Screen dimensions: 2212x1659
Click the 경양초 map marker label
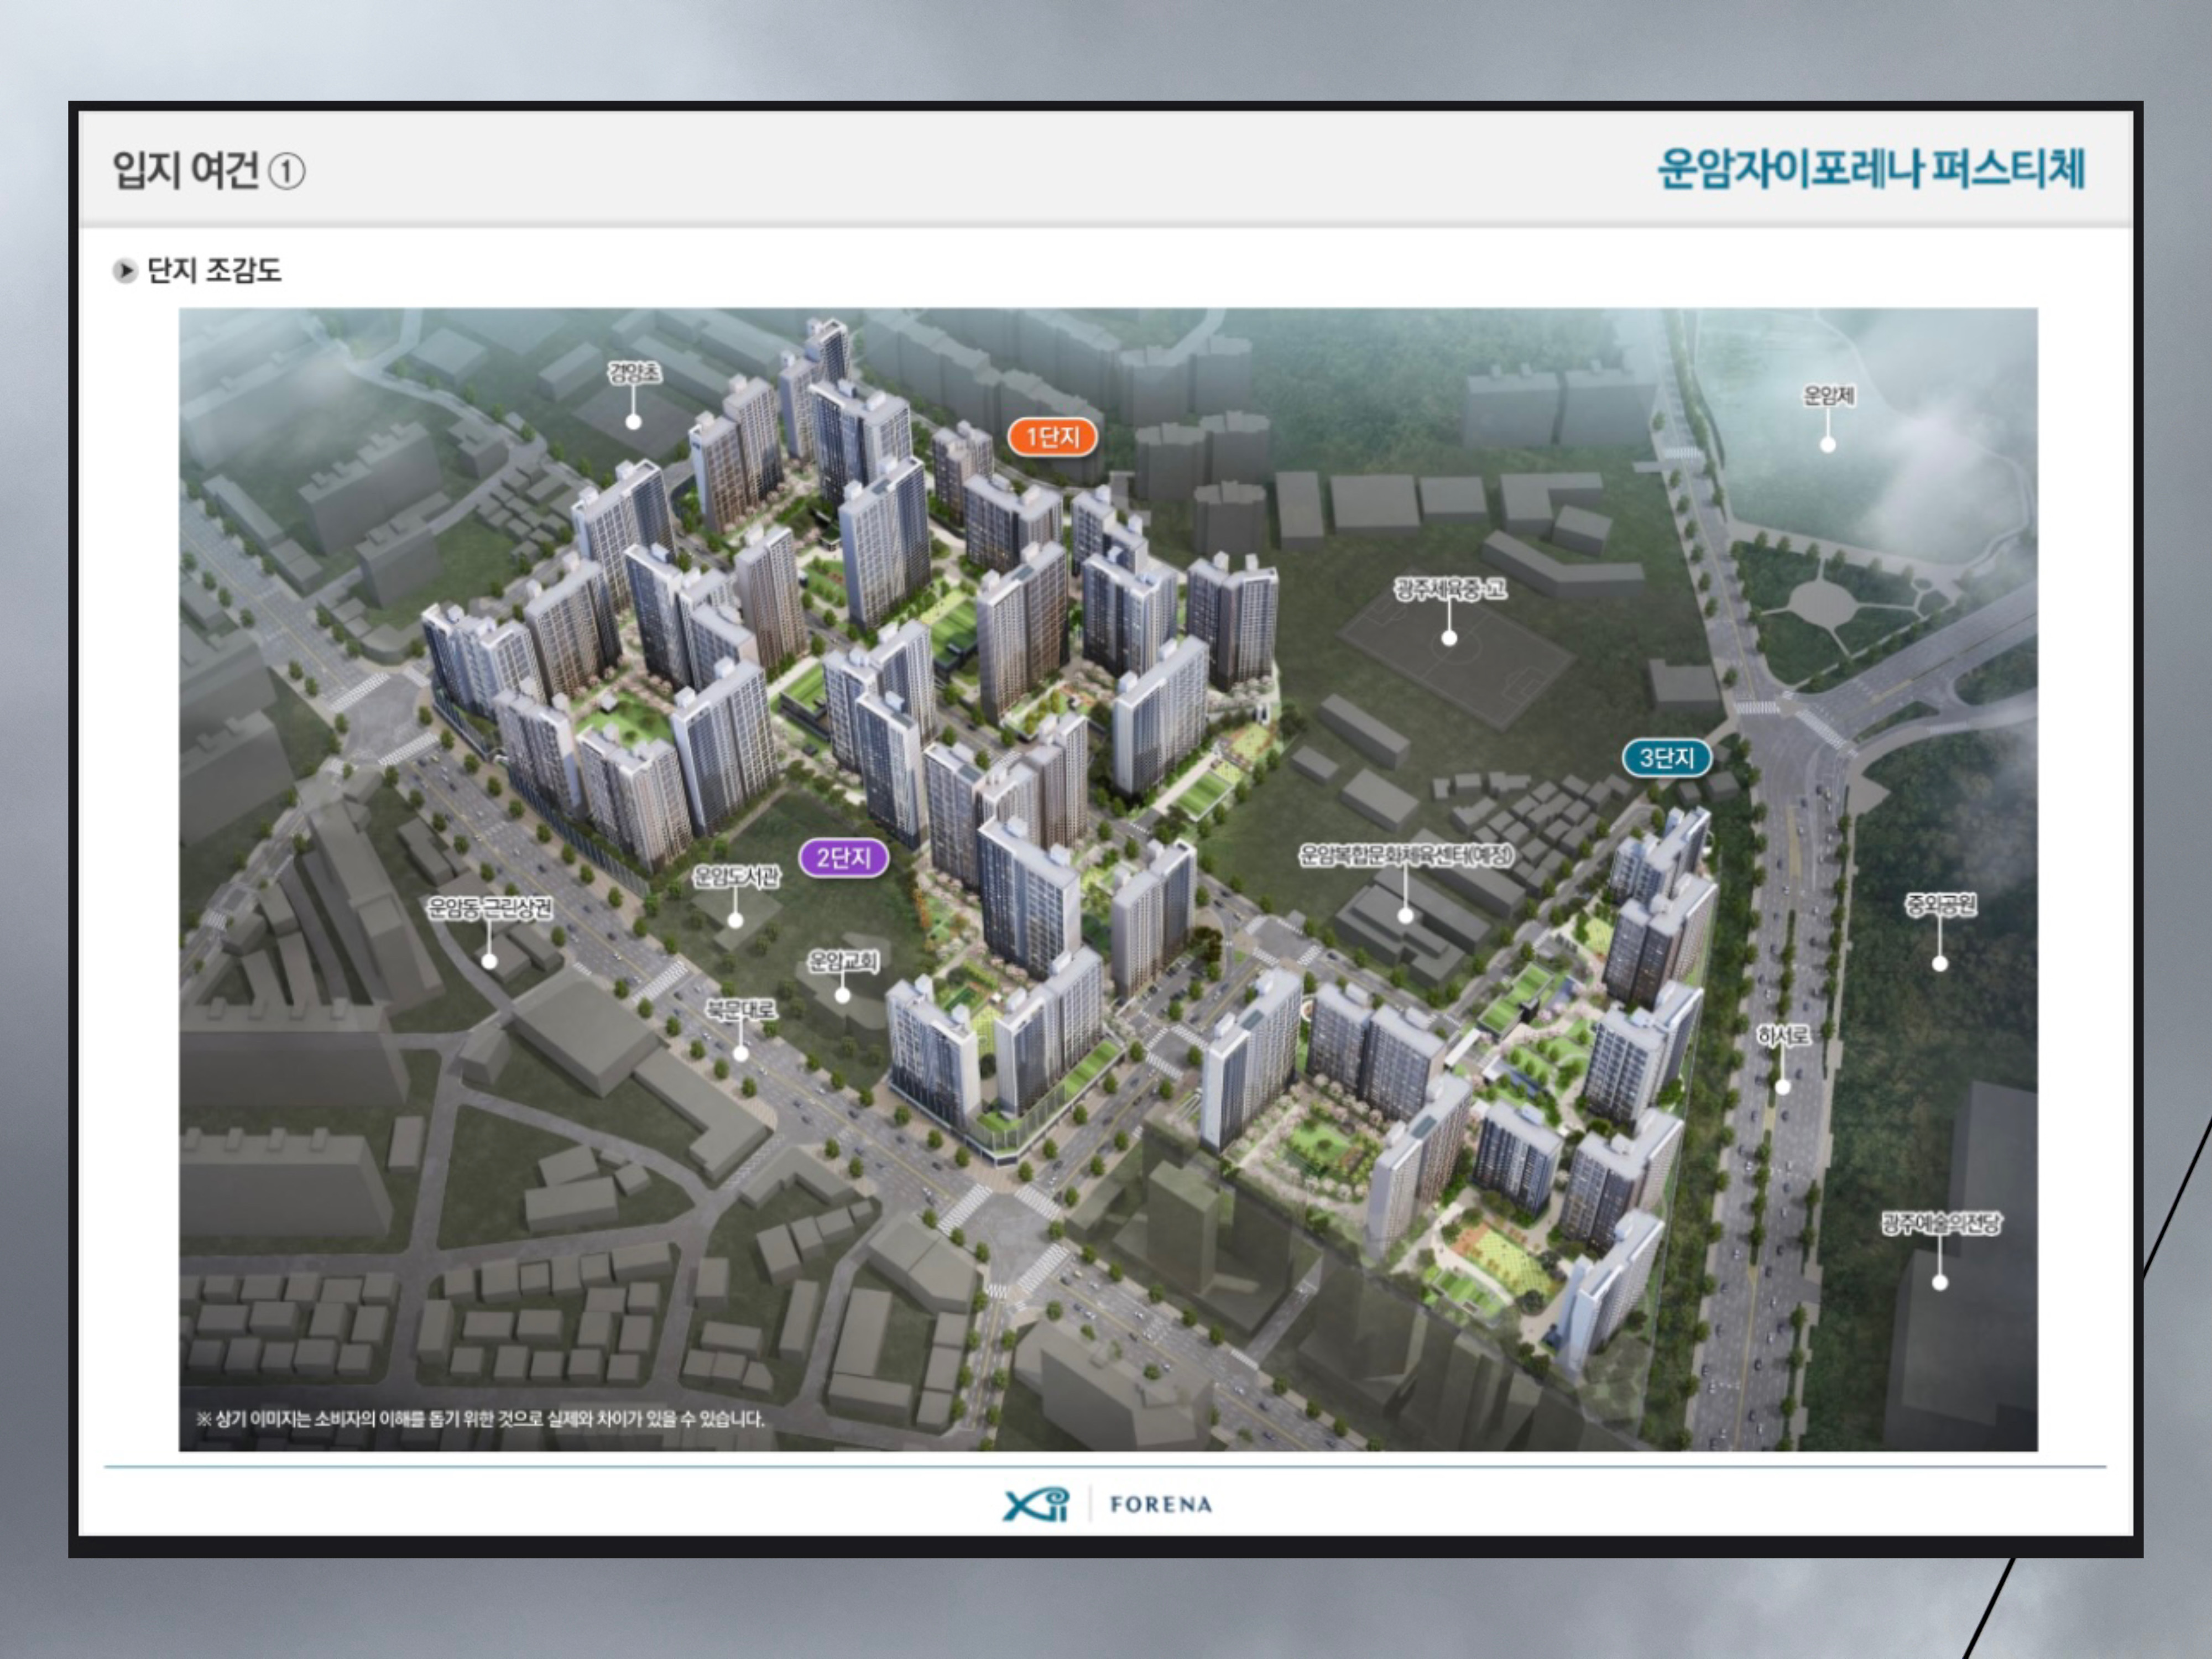634,374
